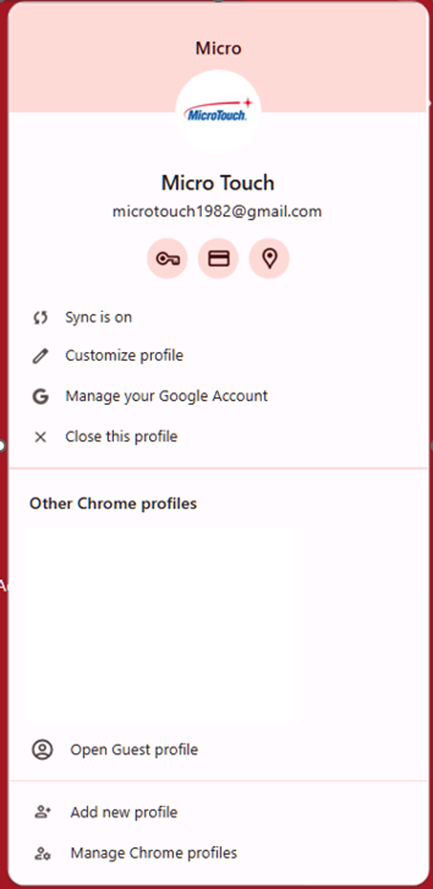Open Manage your Google Account
This screenshot has height=889, width=433.
point(218,396)
